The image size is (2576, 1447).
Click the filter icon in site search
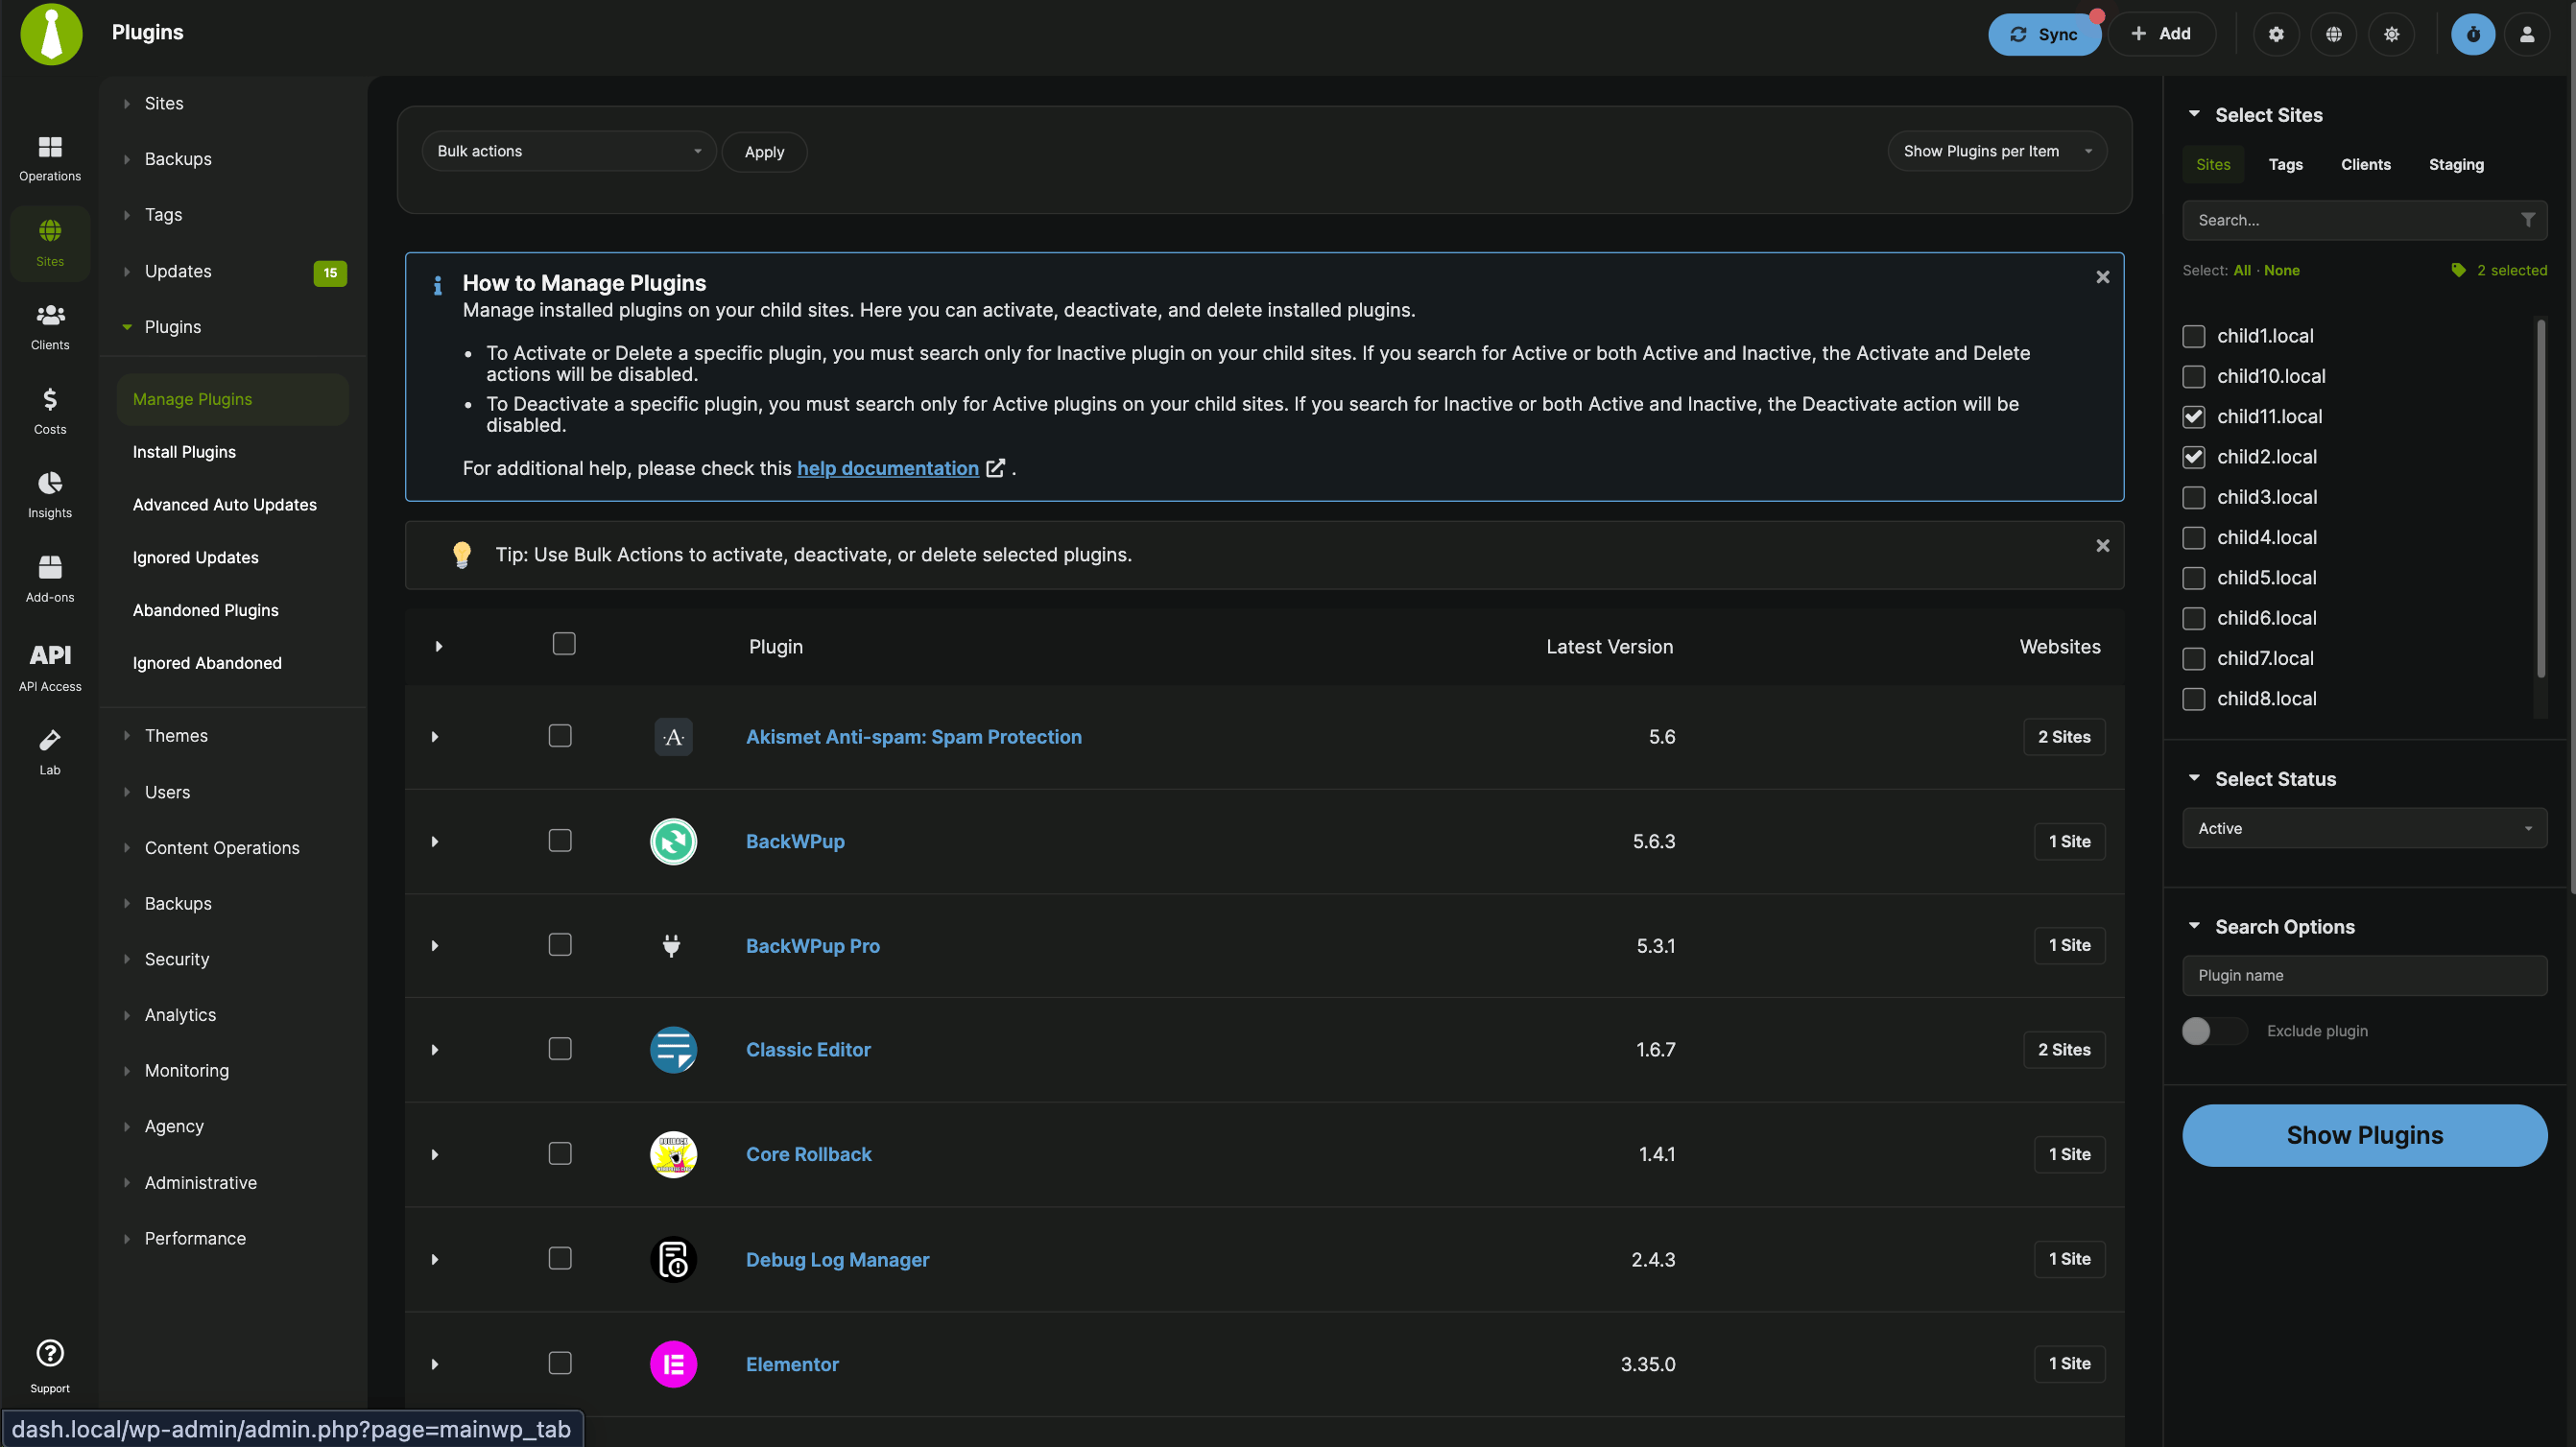tap(2527, 220)
